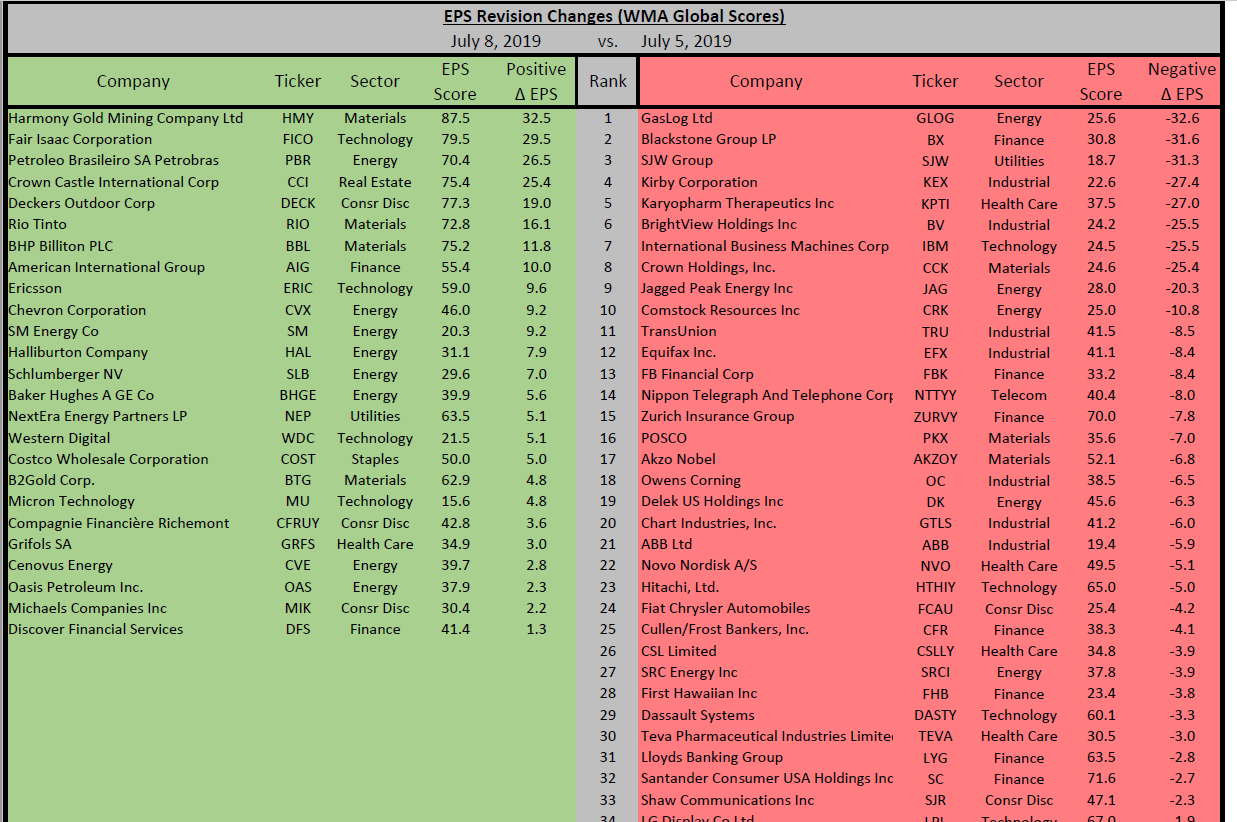Click the 'BHP Billiton PLC' cell
Viewport: 1237px width, 822px height.
coord(61,246)
